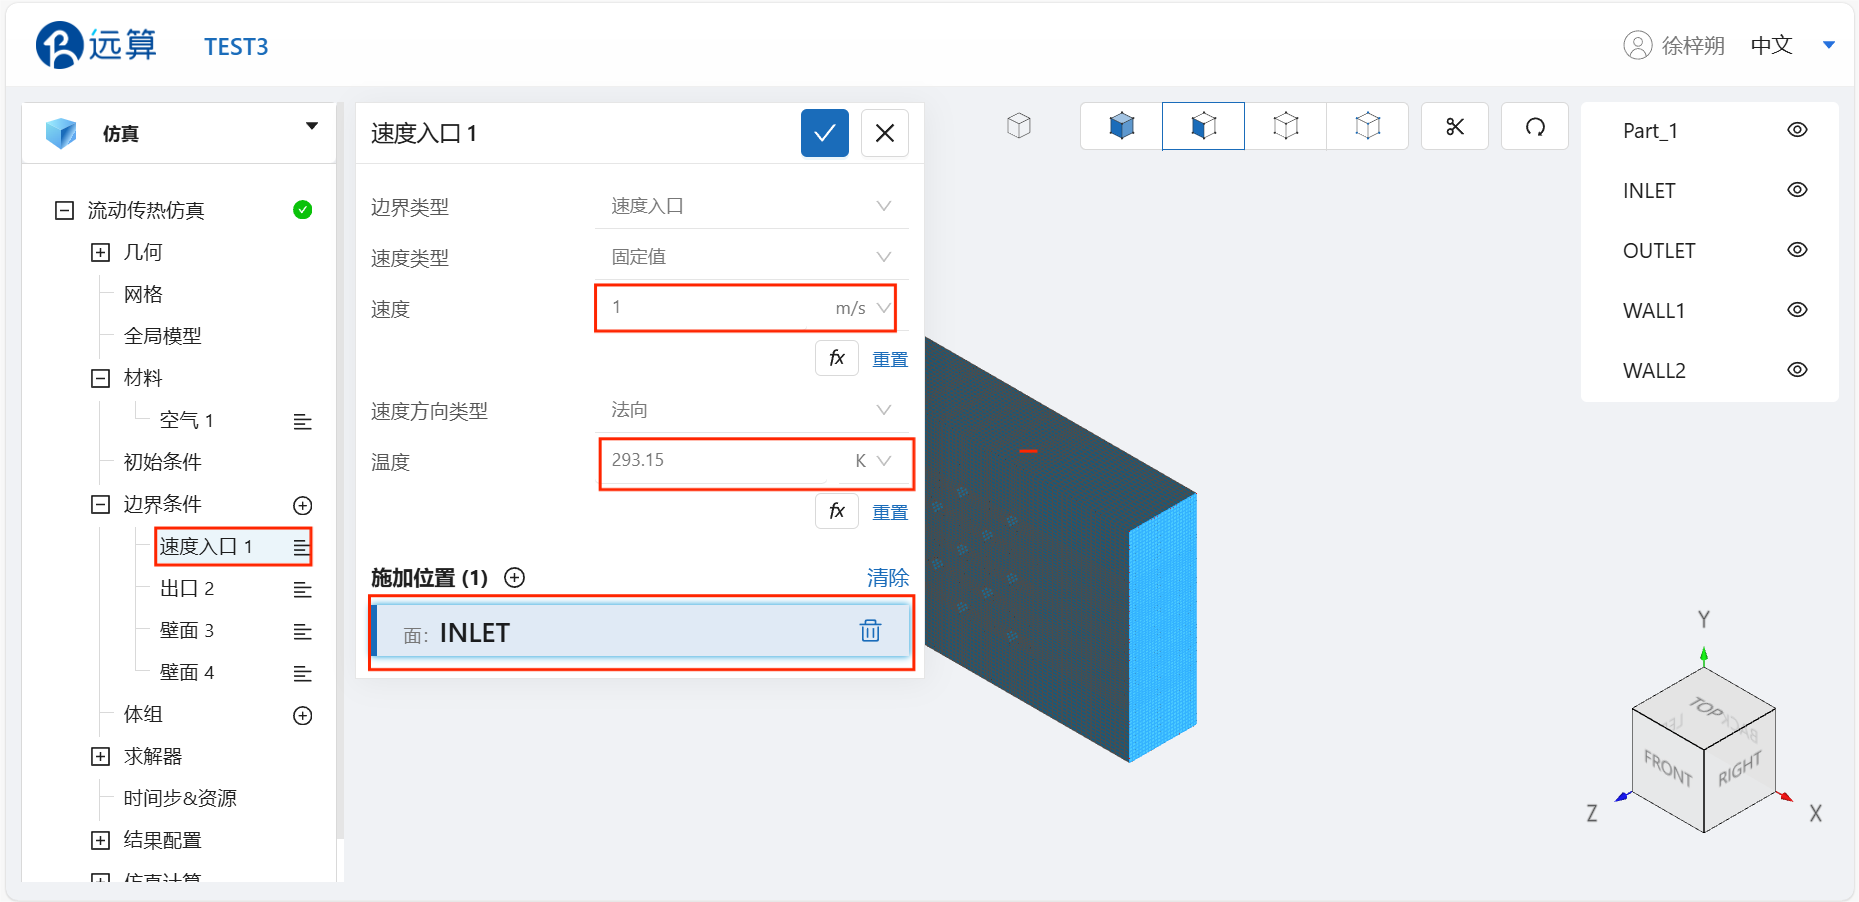Screen dimensions: 1859x902
Task: Change the m/s velocity unit
Action: 862,308
